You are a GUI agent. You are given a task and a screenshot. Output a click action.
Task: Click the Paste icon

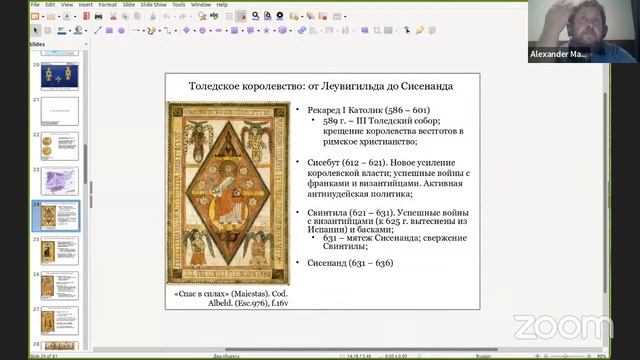[x=138, y=16]
